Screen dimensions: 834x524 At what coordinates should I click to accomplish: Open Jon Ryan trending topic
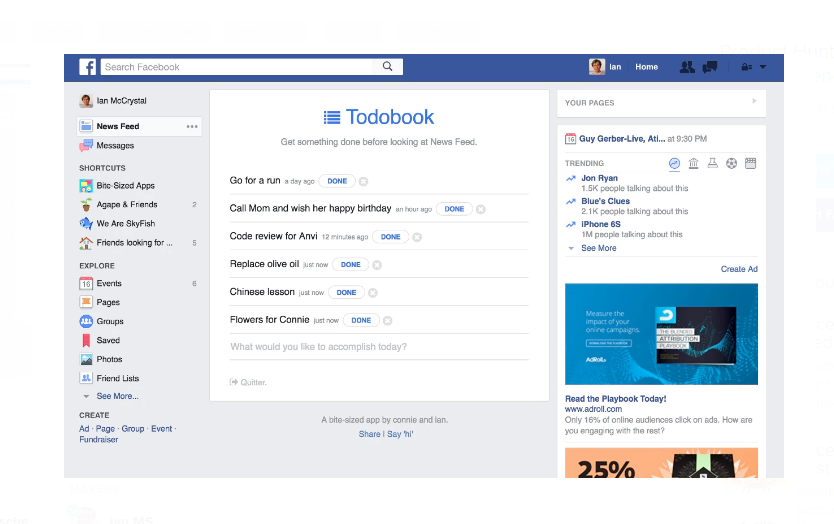click(599, 178)
